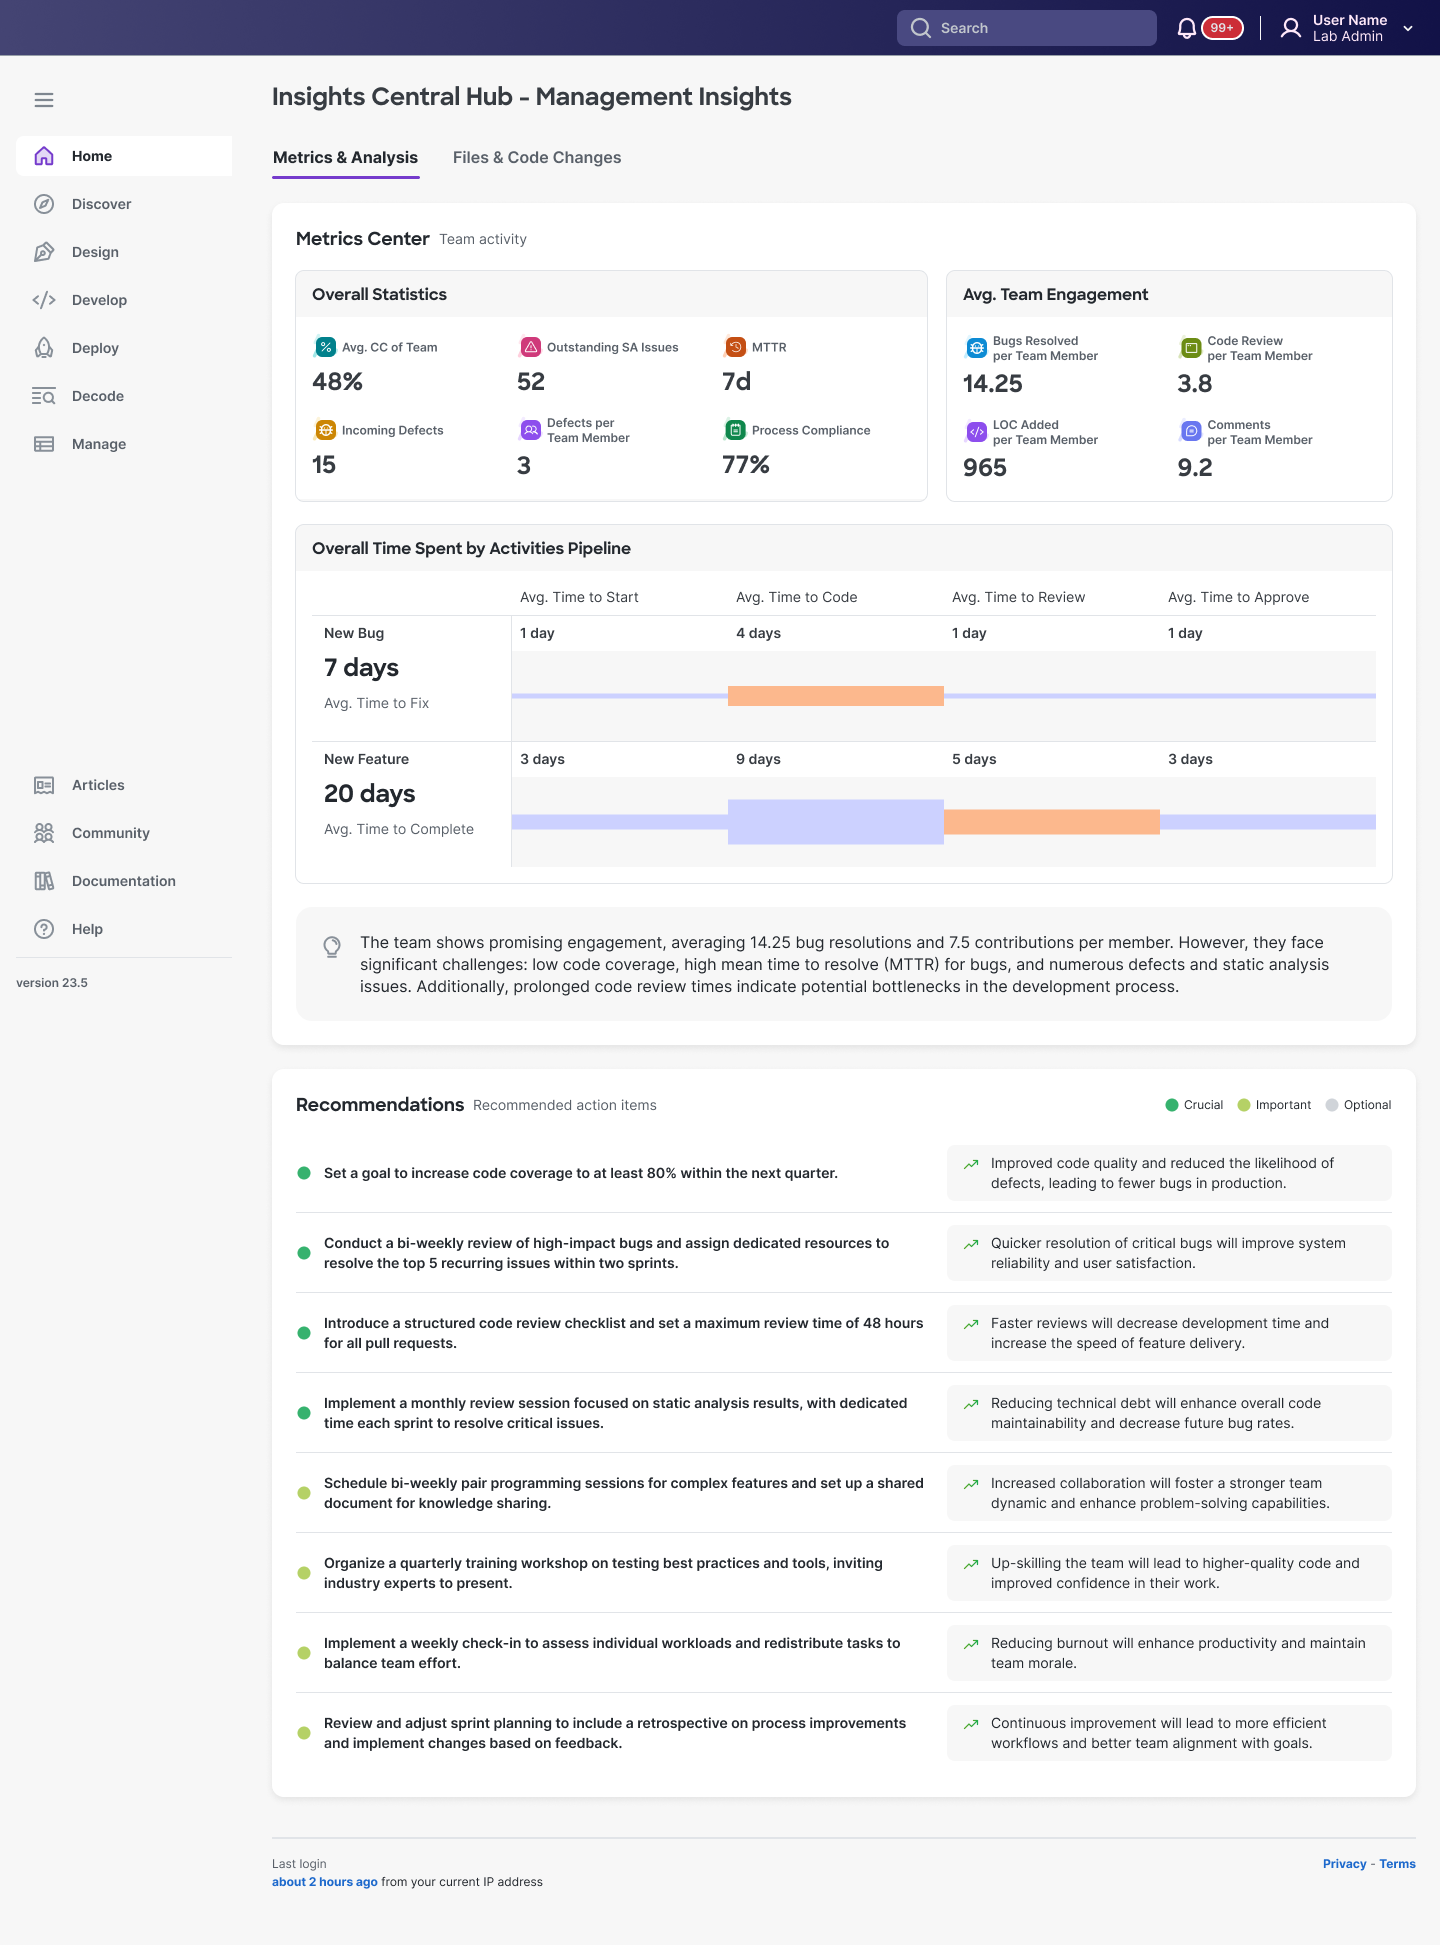Click the Defects per Team Member icon
1440x1945 pixels.
pos(531,430)
